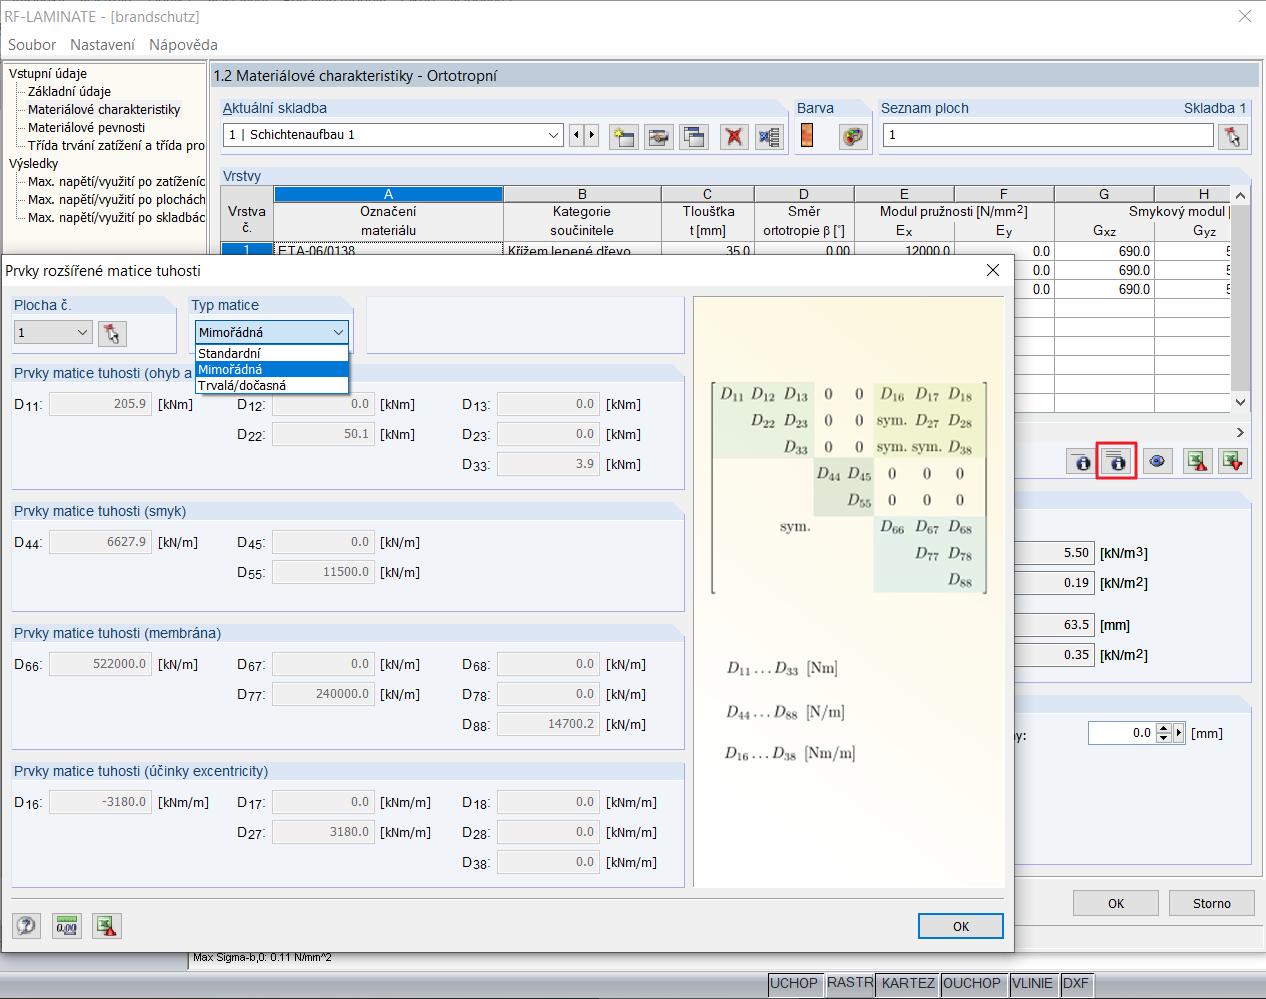Toggle VLINIE in the status bar
This screenshot has width=1266, height=999.
pos(1032,984)
